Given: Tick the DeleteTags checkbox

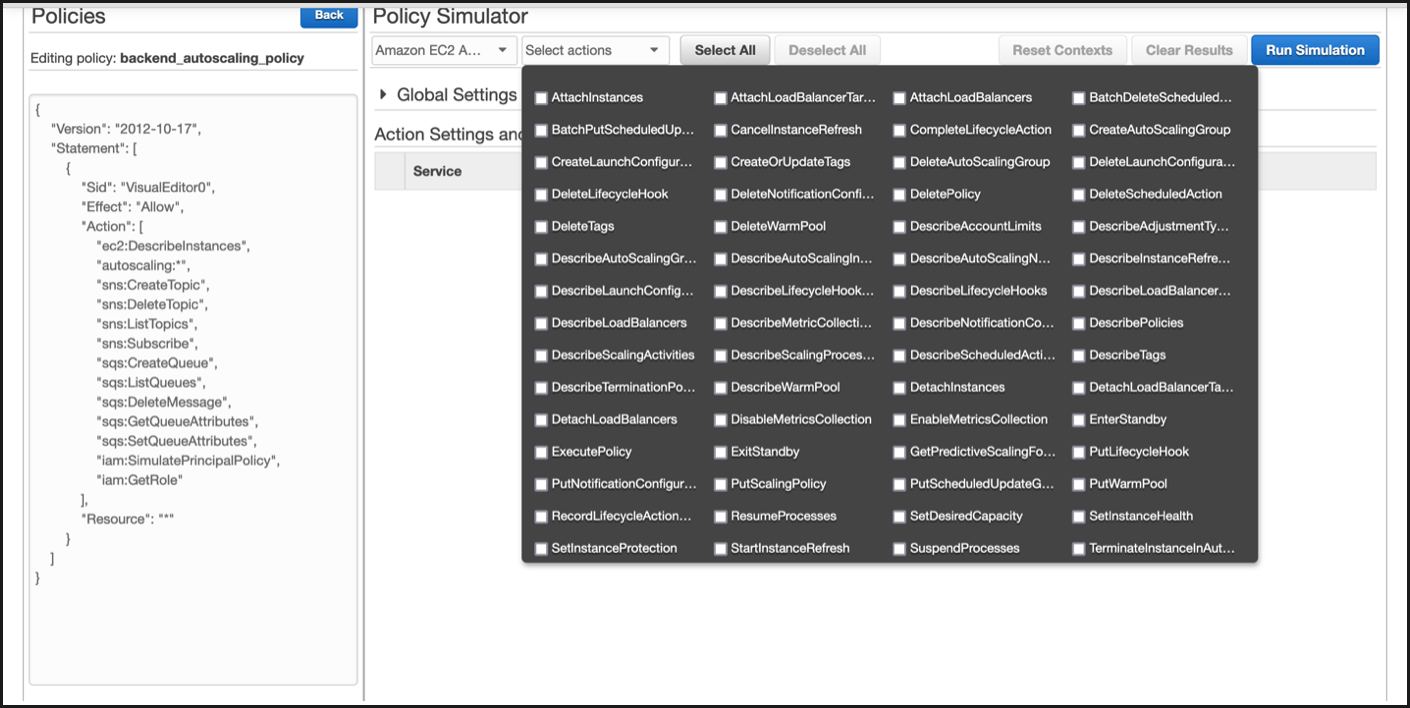Looking at the screenshot, I should click(541, 227).
